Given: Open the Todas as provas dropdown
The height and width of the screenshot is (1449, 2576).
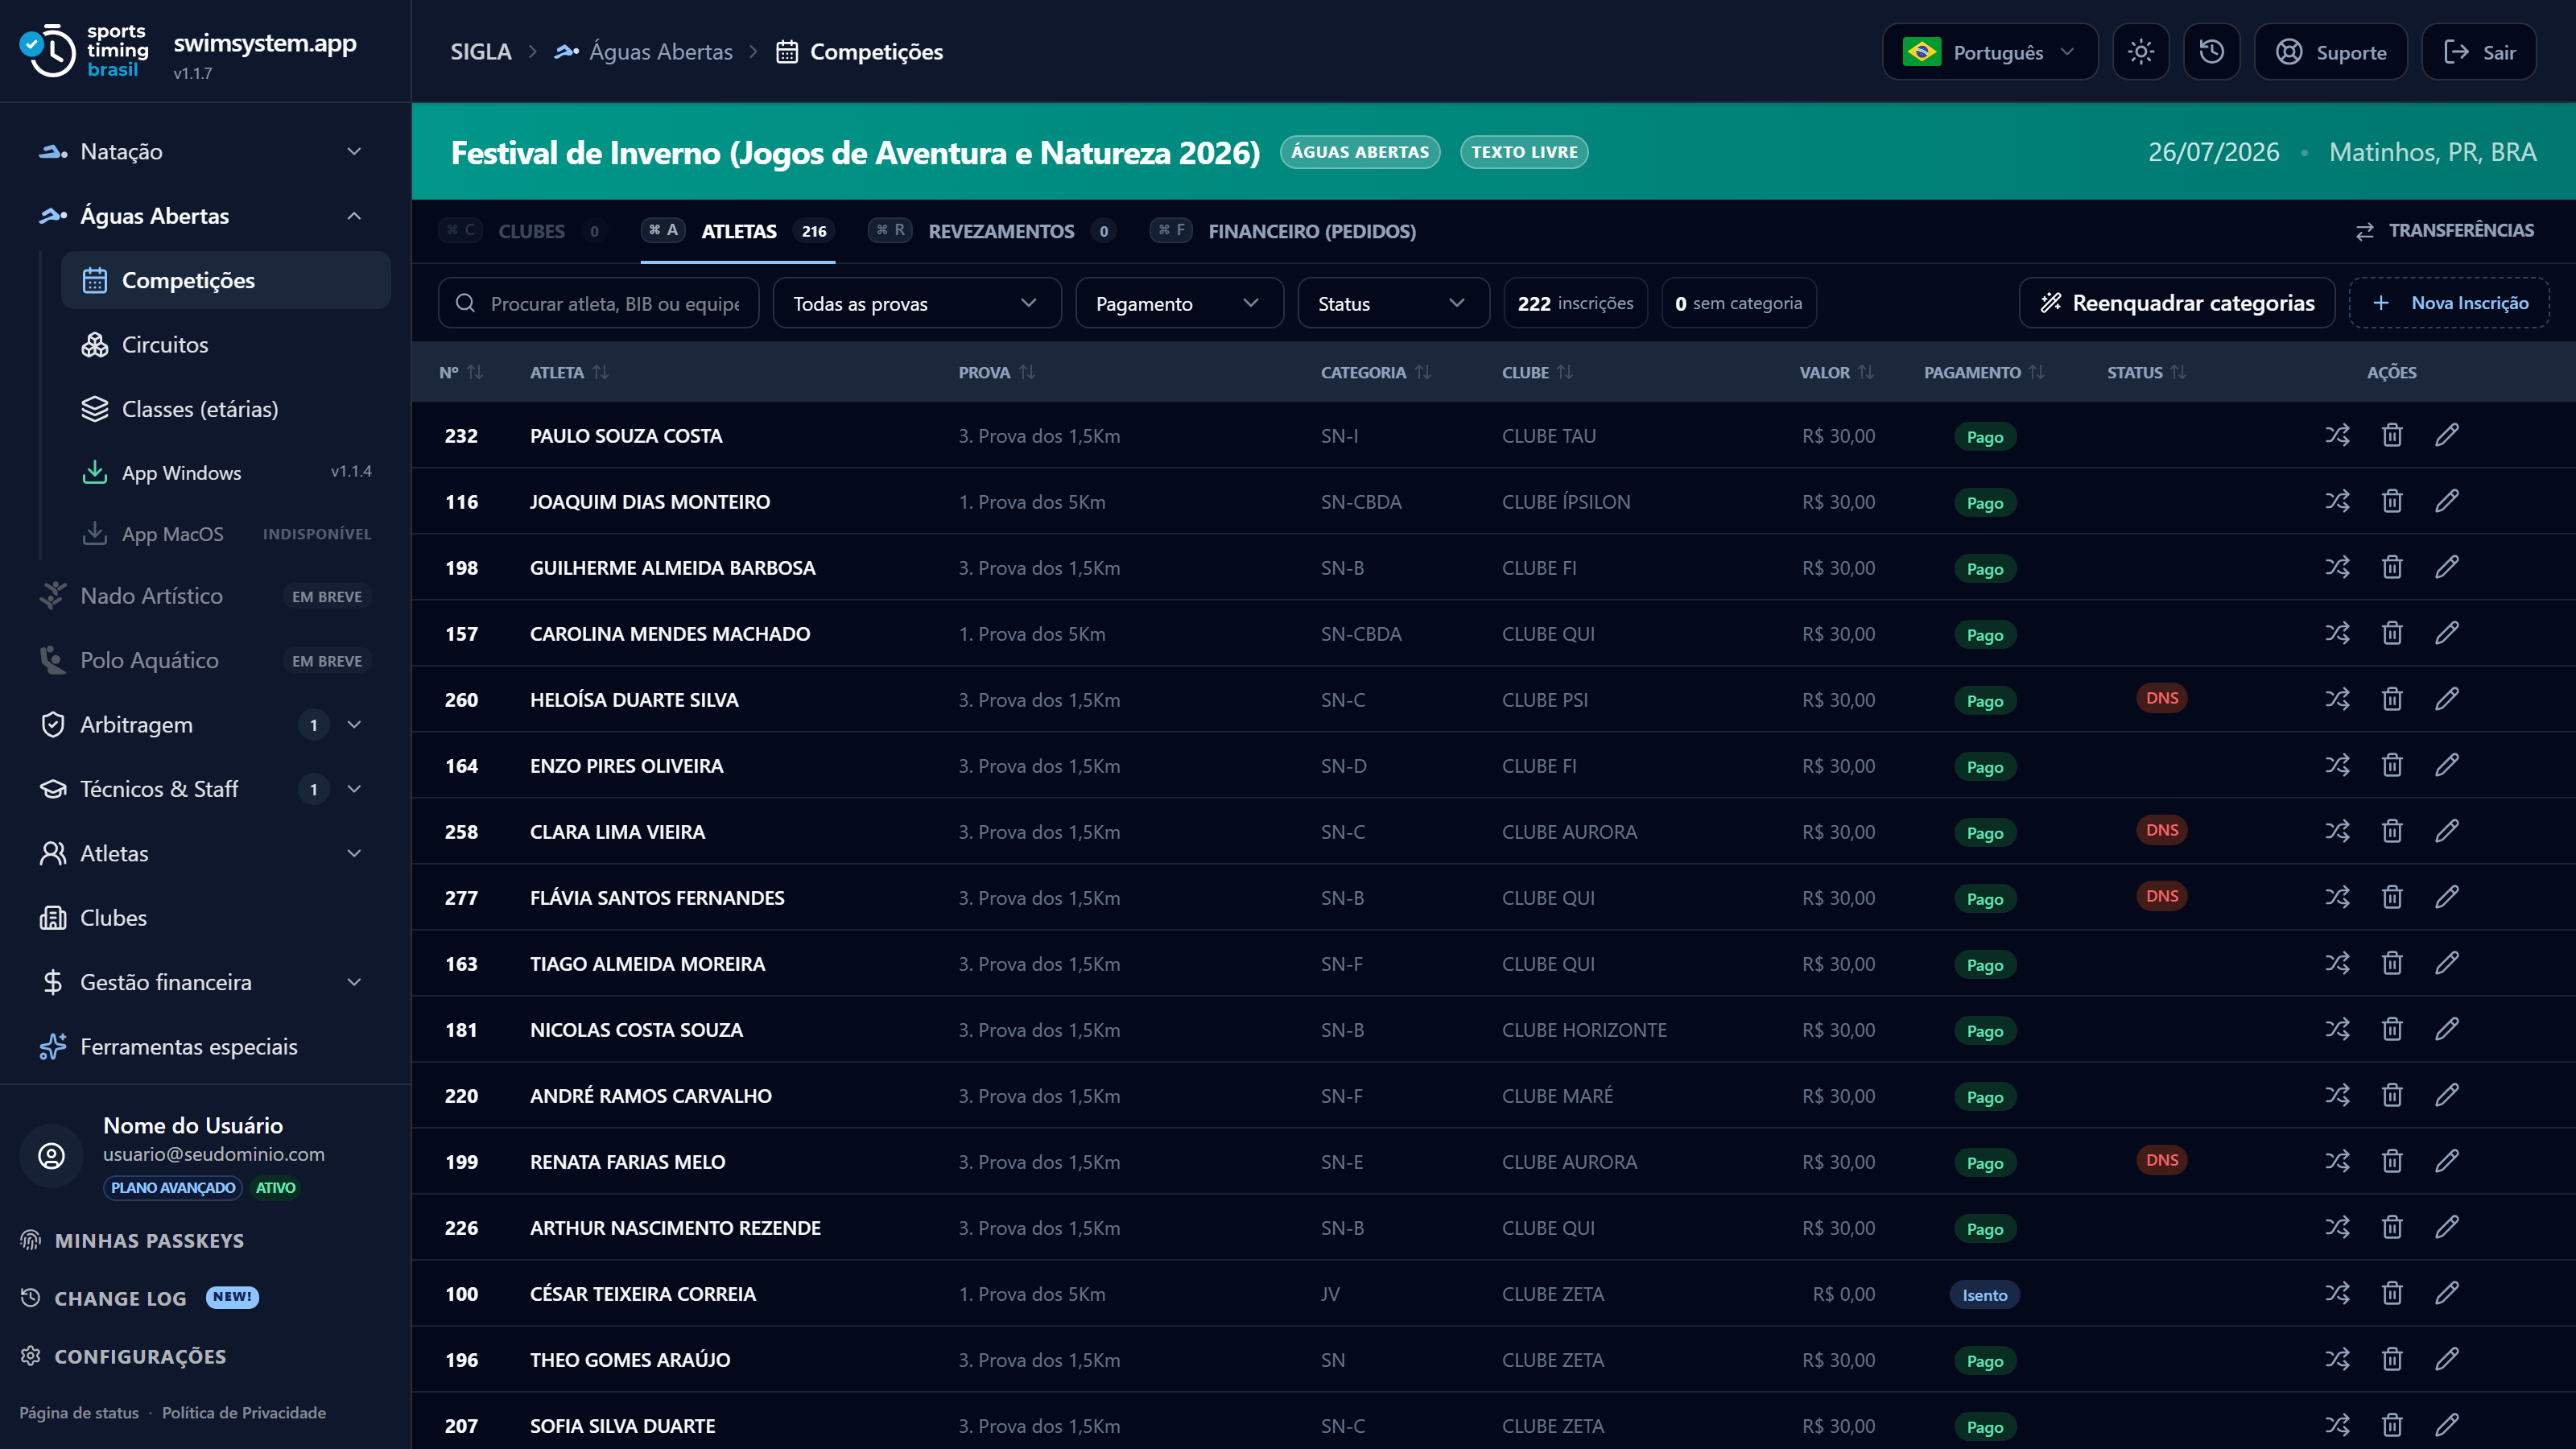Looking at the screenshot, I should tap(917, 303).
